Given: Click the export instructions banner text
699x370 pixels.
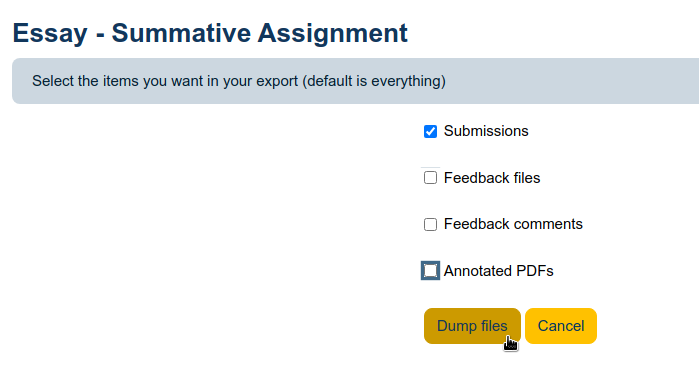Looking at the screenshot, I should [239, 81].
